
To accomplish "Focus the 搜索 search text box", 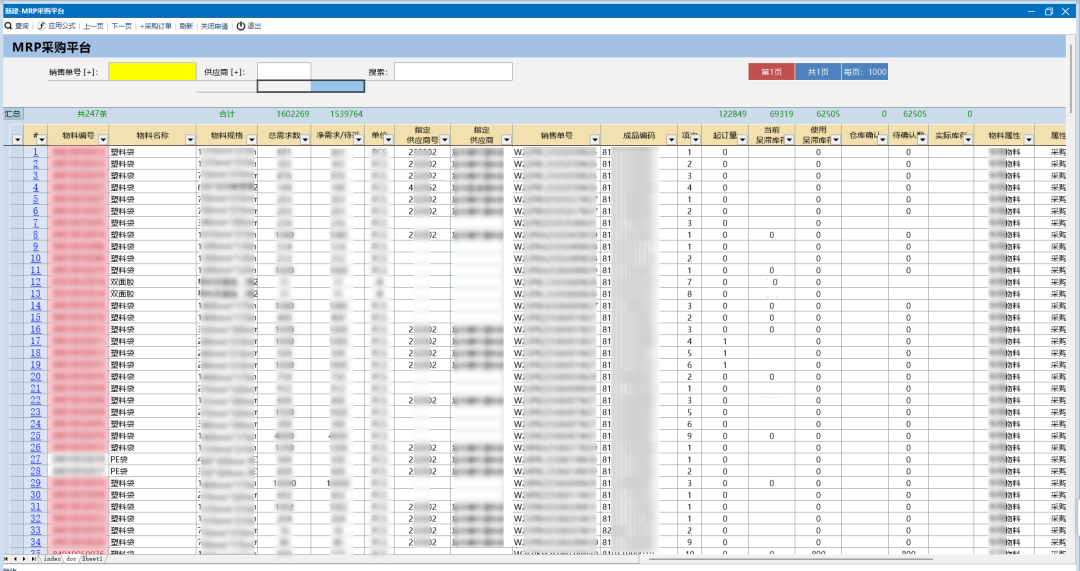I will [x=453, y=72].
